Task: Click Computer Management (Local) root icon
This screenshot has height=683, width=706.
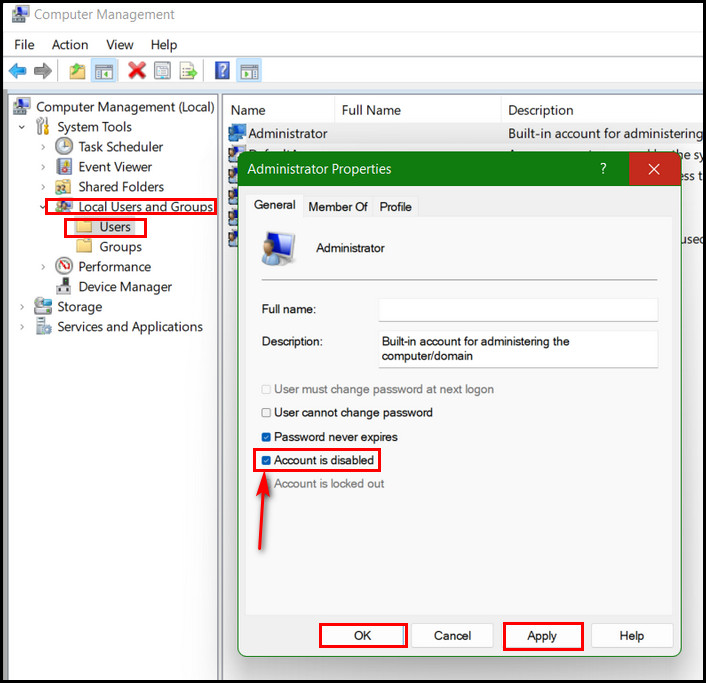Action: 22,106
